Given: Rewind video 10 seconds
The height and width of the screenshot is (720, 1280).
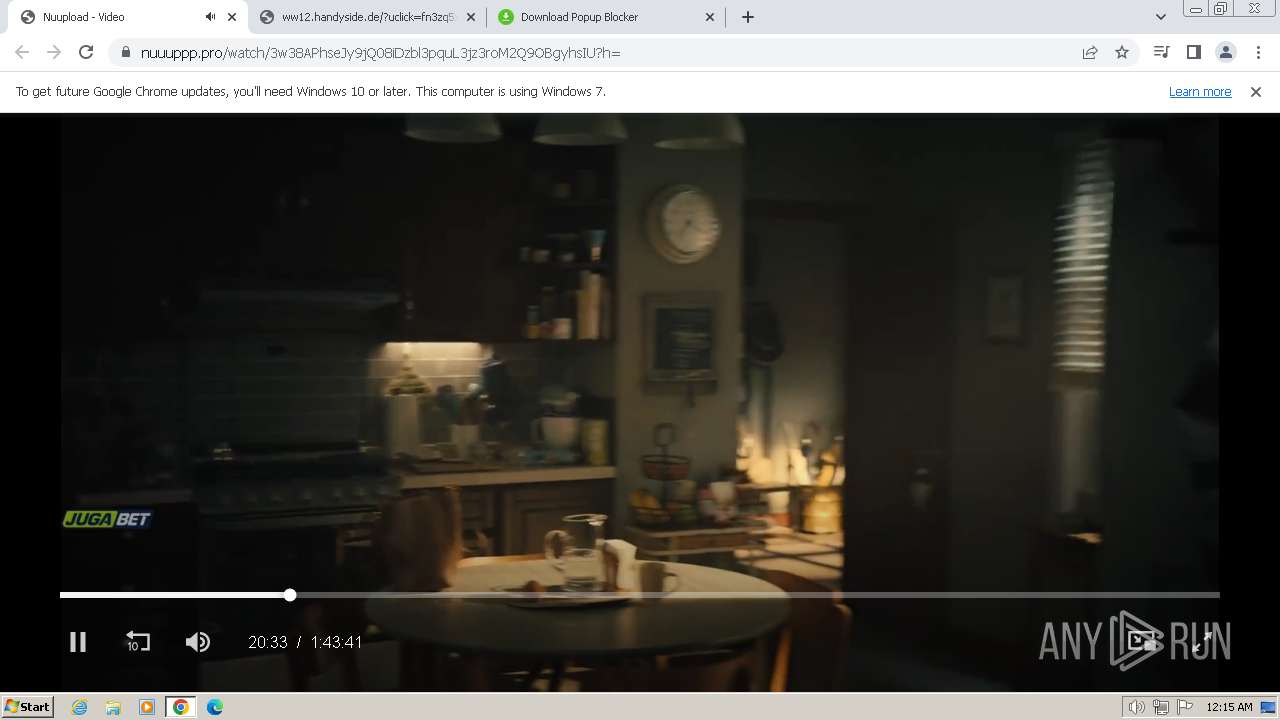Looking at the screenshot, I should tap(138, 642).
